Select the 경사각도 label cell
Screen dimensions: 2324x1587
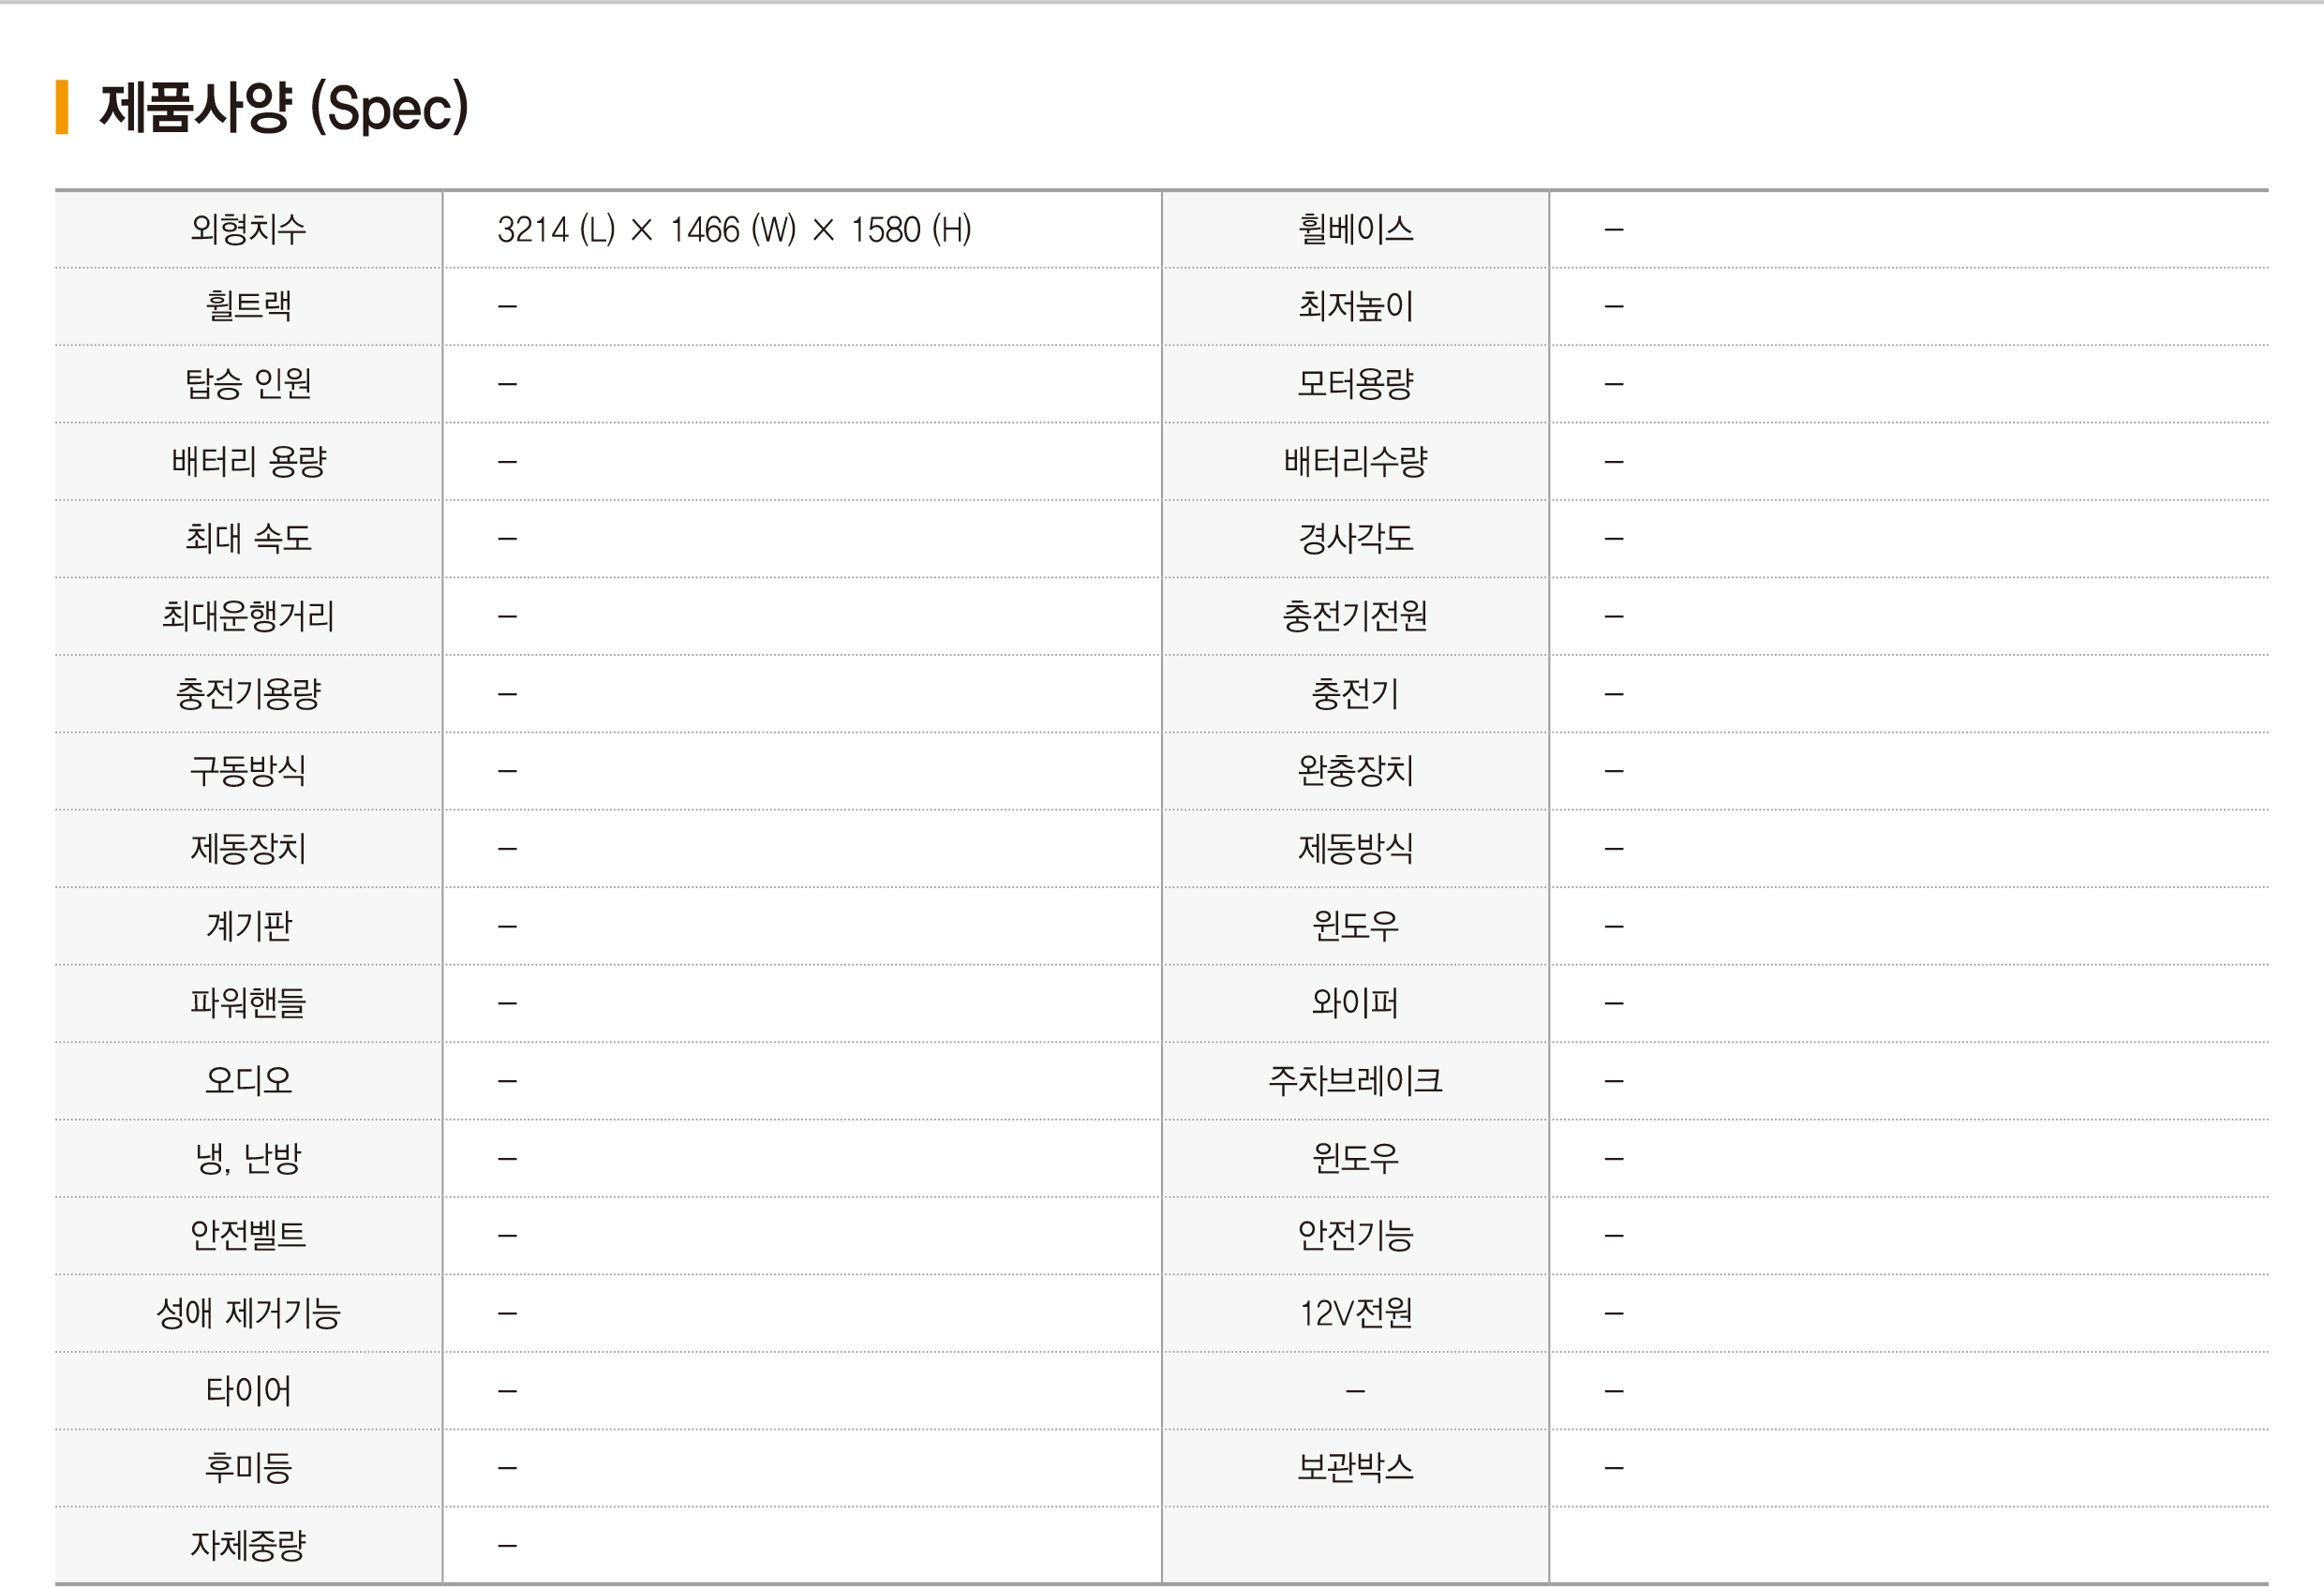tap(1355, 538)
